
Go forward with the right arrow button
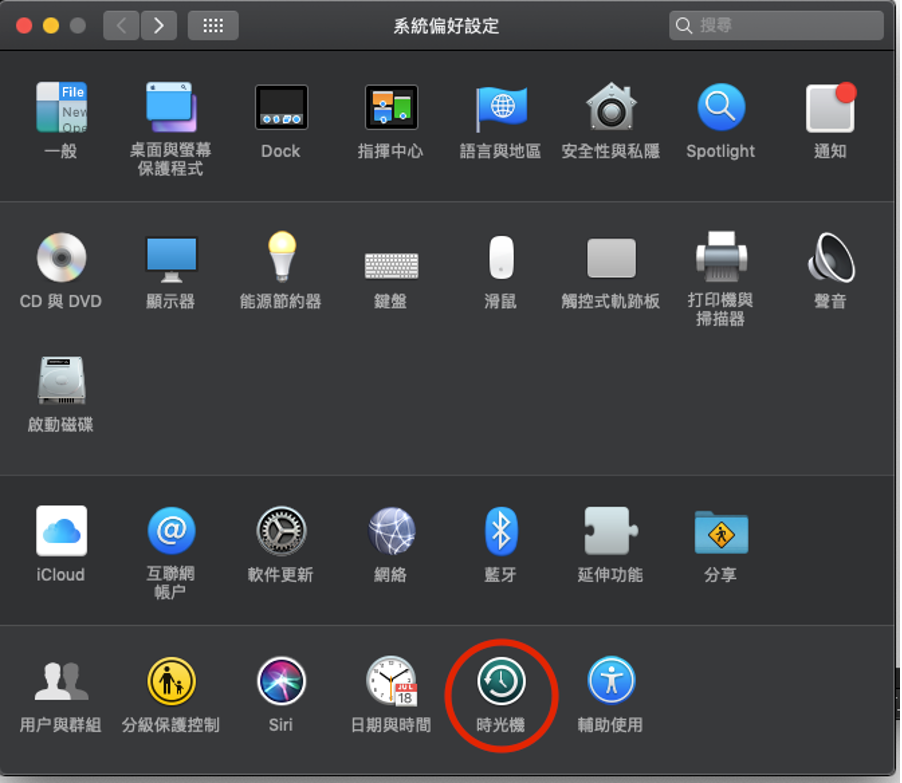click(x=159, y=25)
